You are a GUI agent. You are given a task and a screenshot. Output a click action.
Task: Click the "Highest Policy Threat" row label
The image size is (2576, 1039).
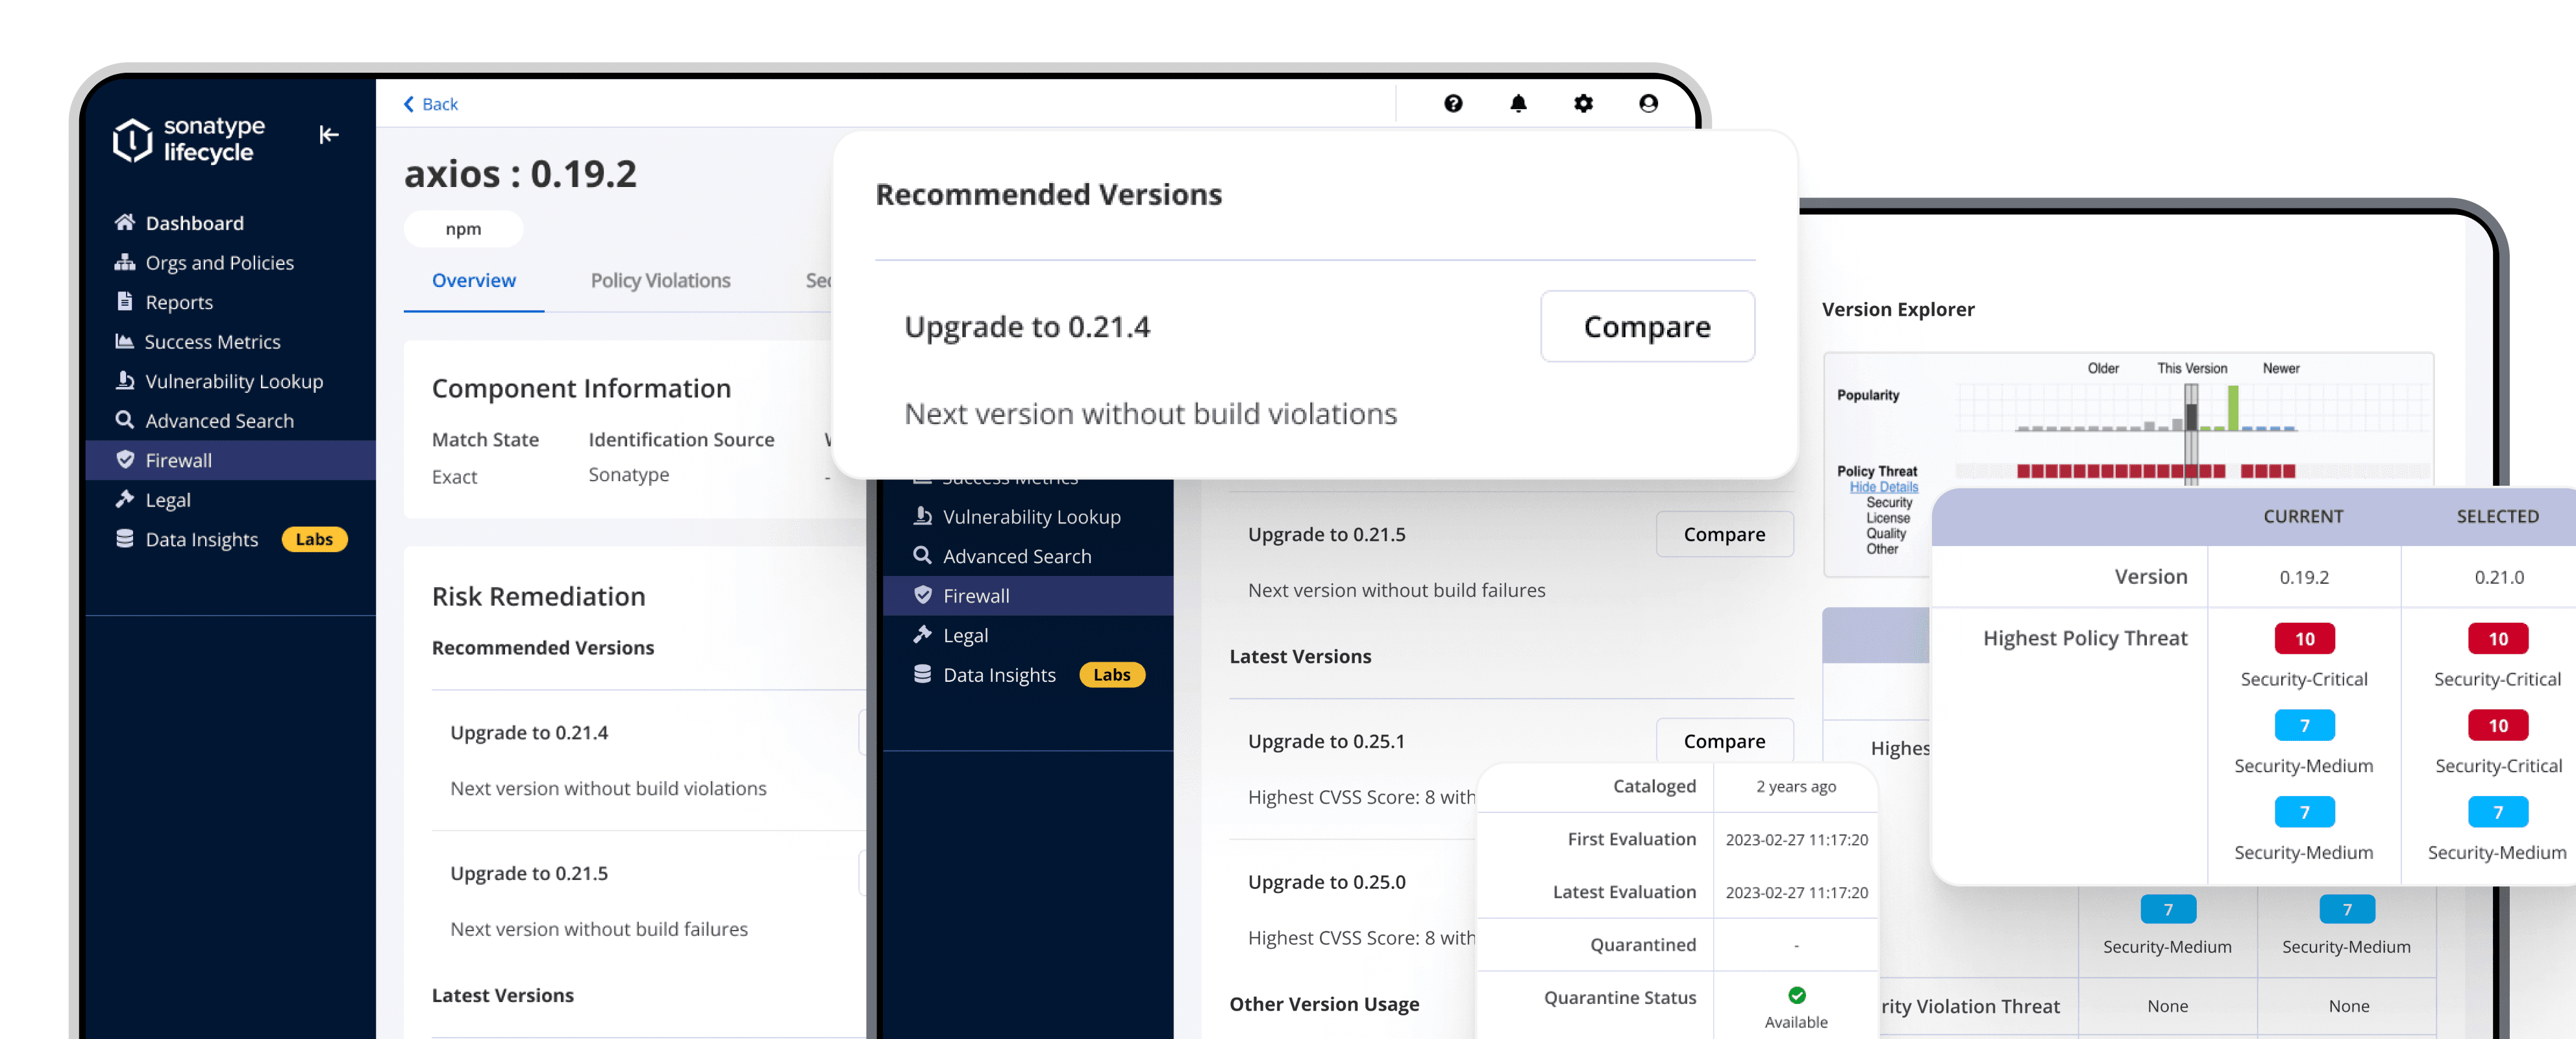(x=2085, y=638)
